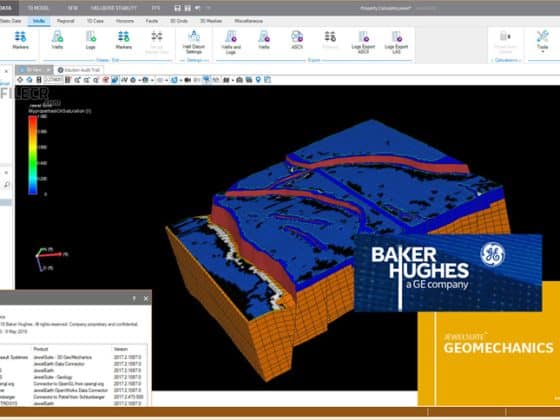Image resolution: width=560 pixels, height=420 pixels.
Task: Open the 1D Data ribbon tab
Action: pos(95,21)
